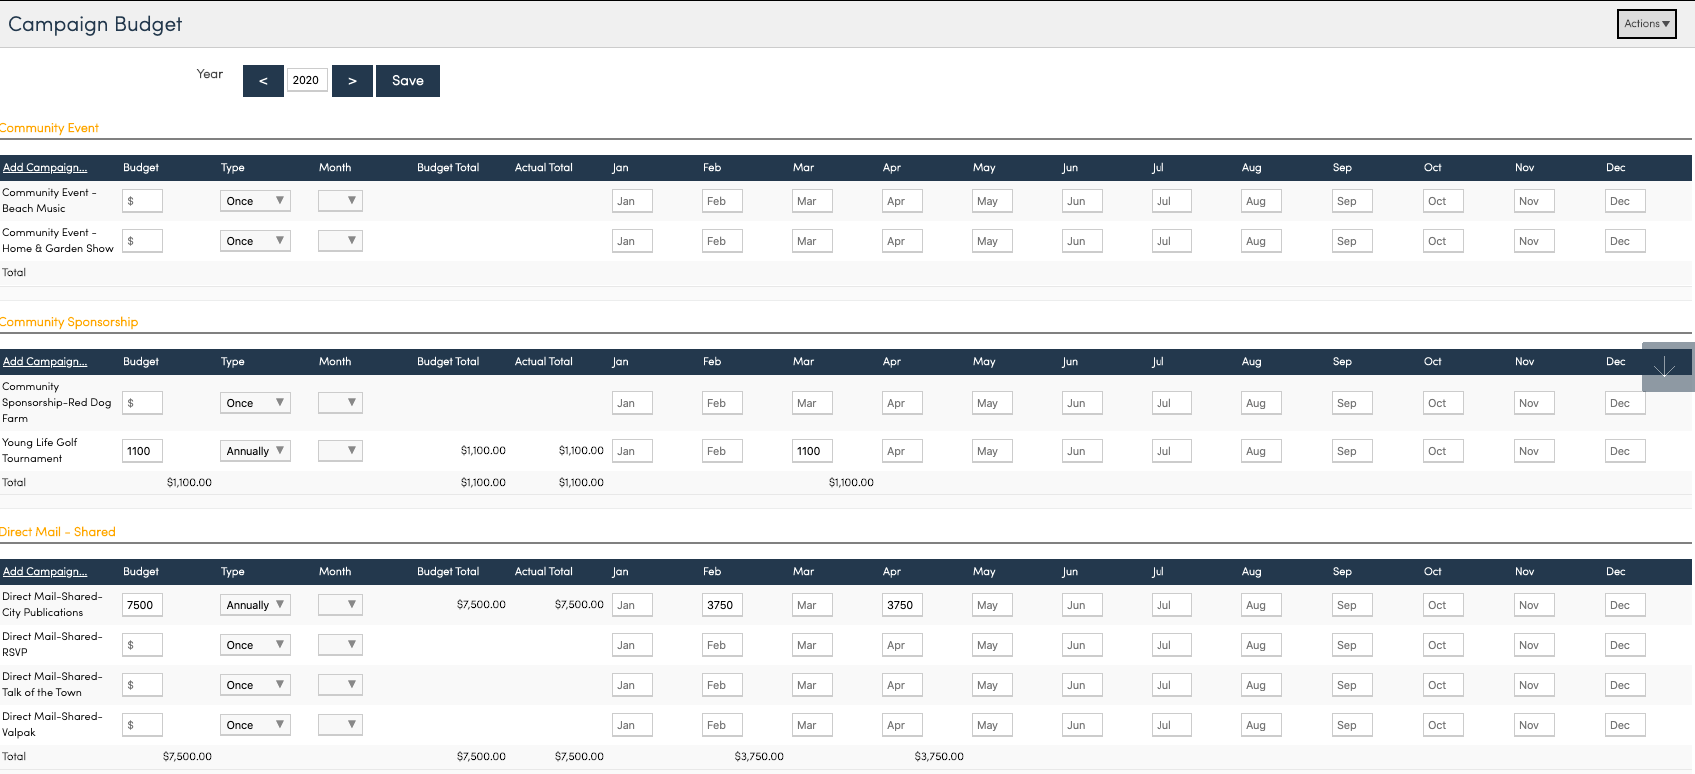
Task: Open the Actions dropdown menu
Action: click(x=1646, y=24)
